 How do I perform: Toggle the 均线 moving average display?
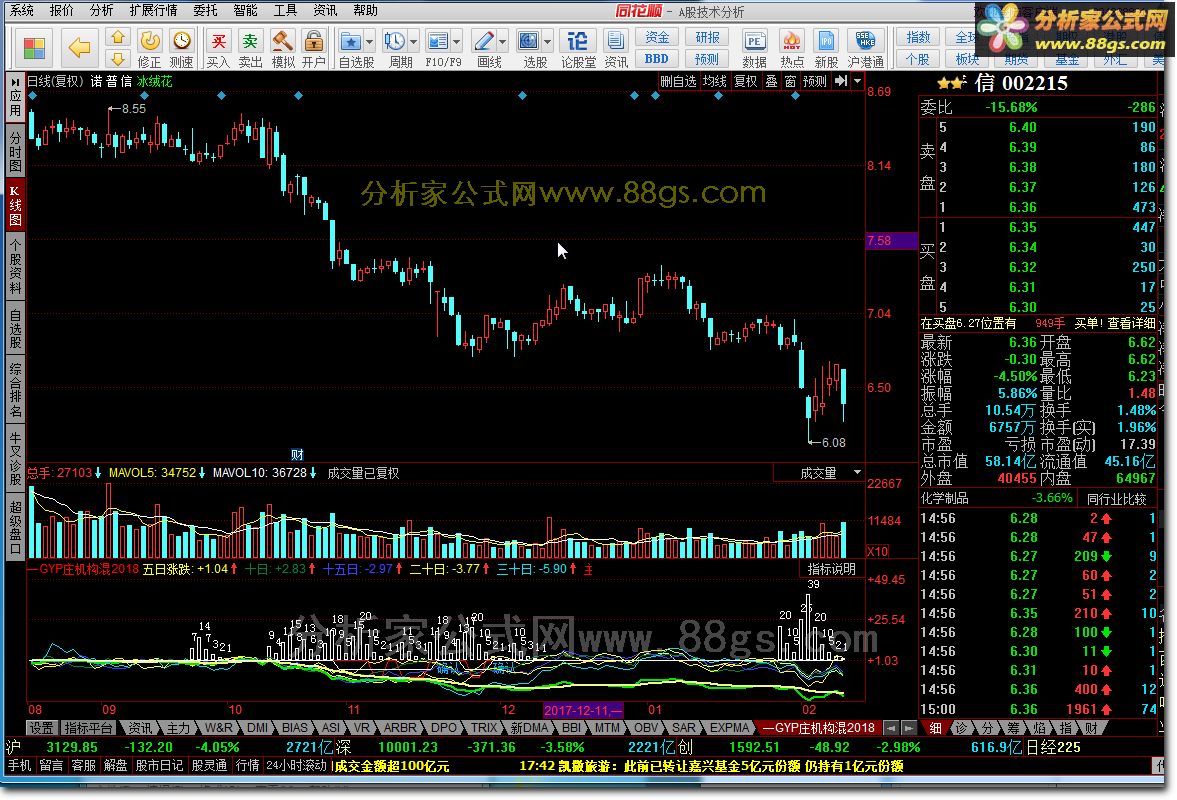pos(715,81)
